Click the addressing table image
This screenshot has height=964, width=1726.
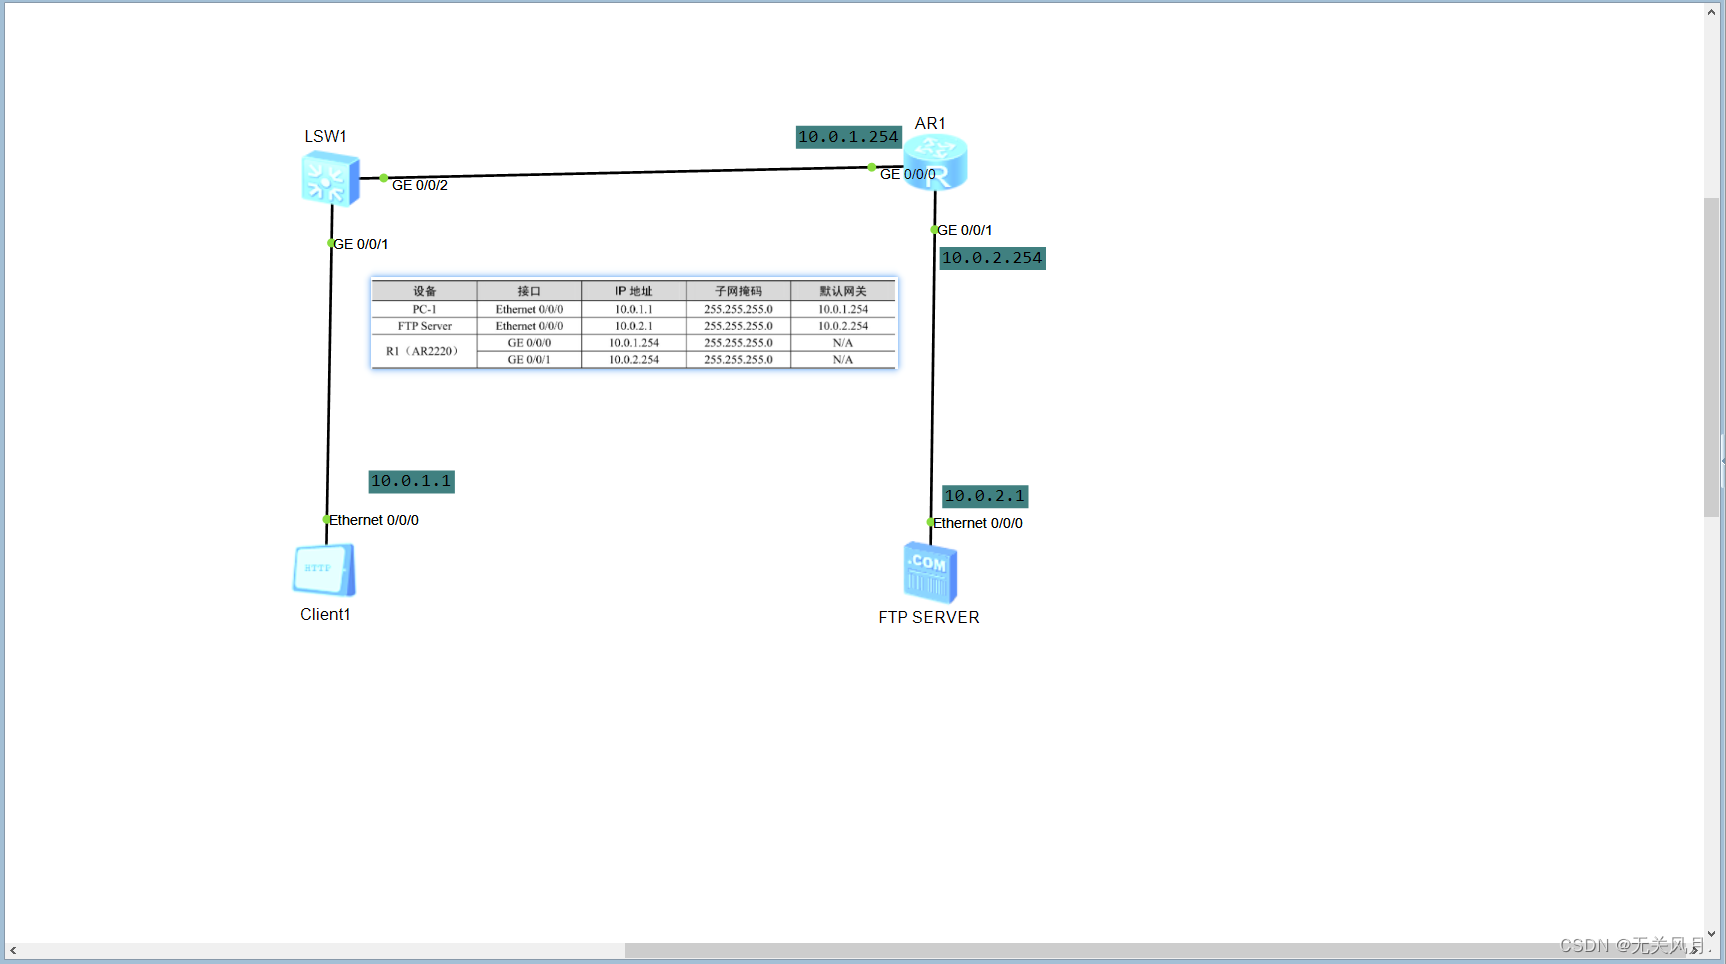pos(634,324)
